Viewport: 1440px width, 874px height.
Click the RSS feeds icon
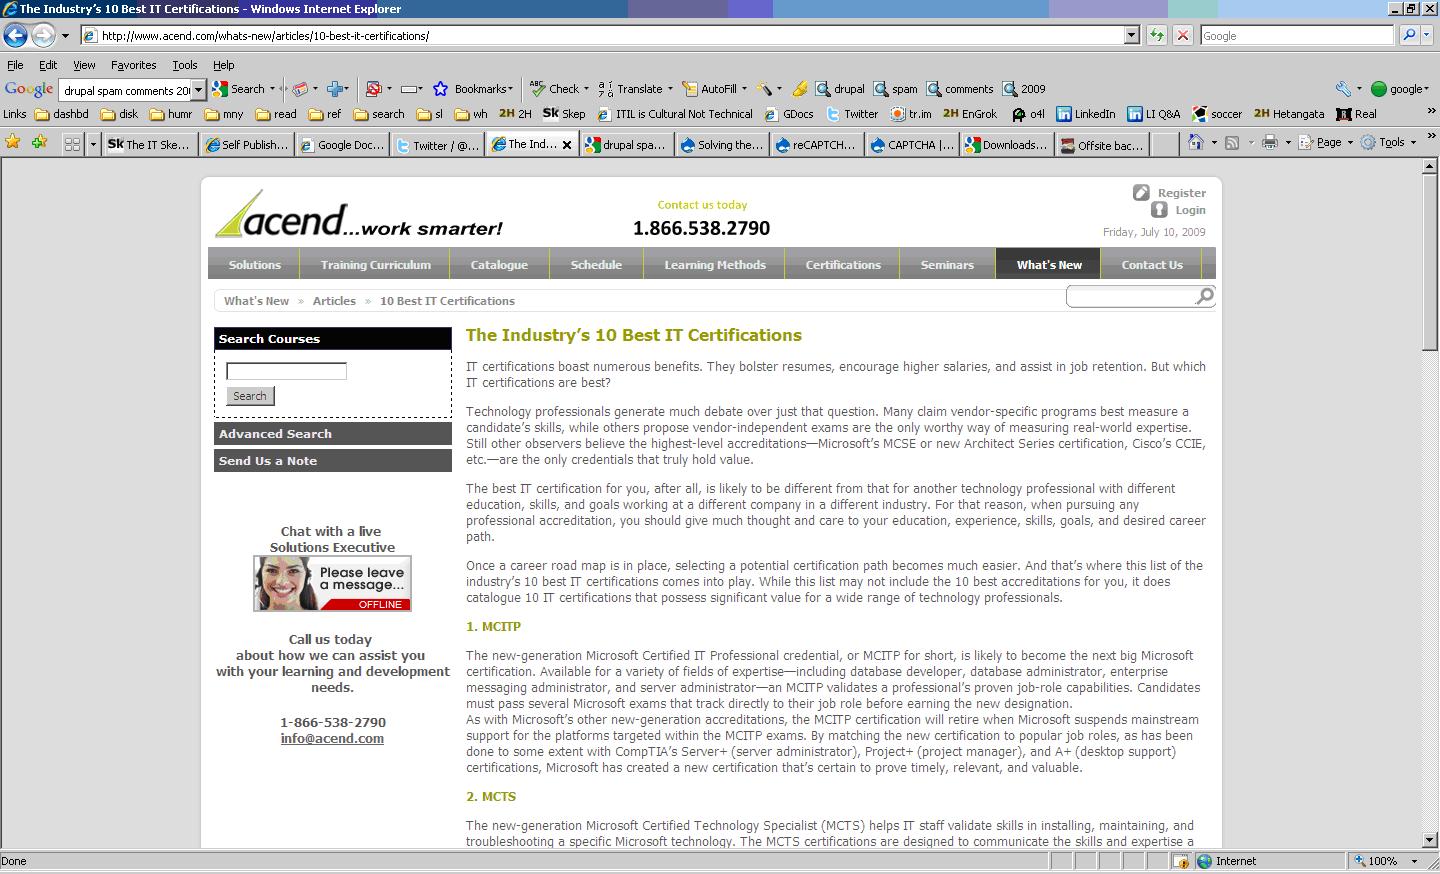pyautogui.click(x=1233, y=143)
